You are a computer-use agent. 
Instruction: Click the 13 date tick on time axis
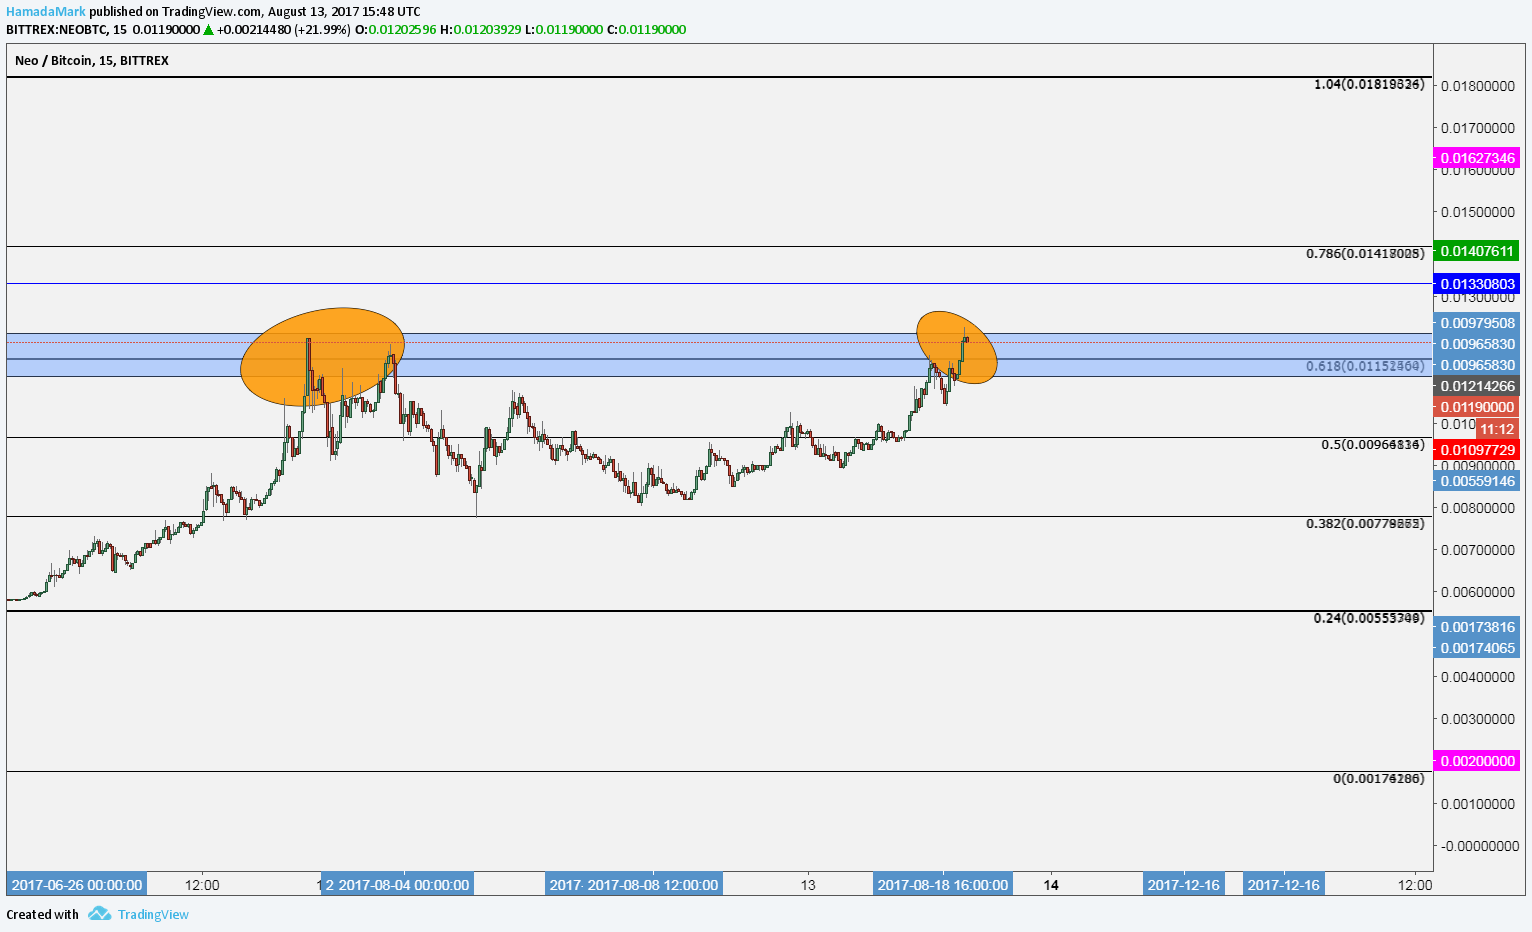click(808, 885)
